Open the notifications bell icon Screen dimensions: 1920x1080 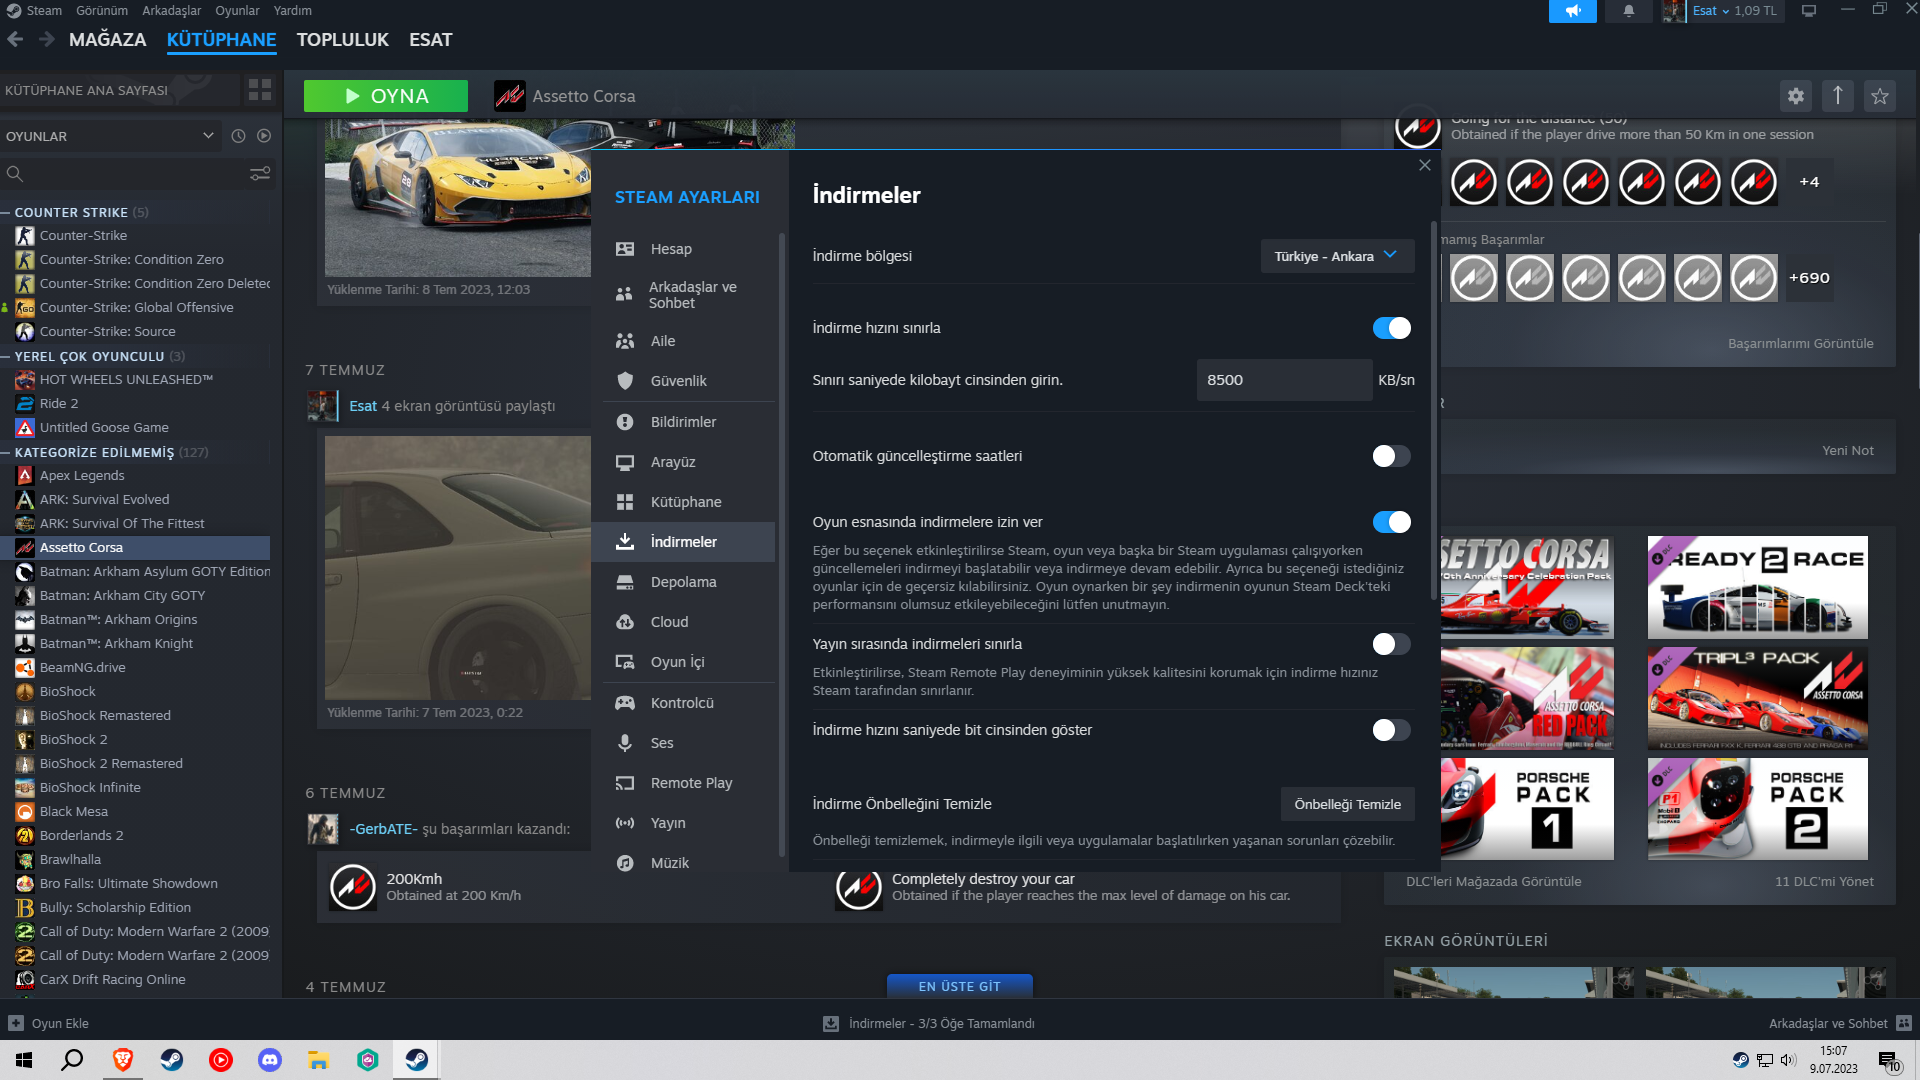[x=1629, y=11]
